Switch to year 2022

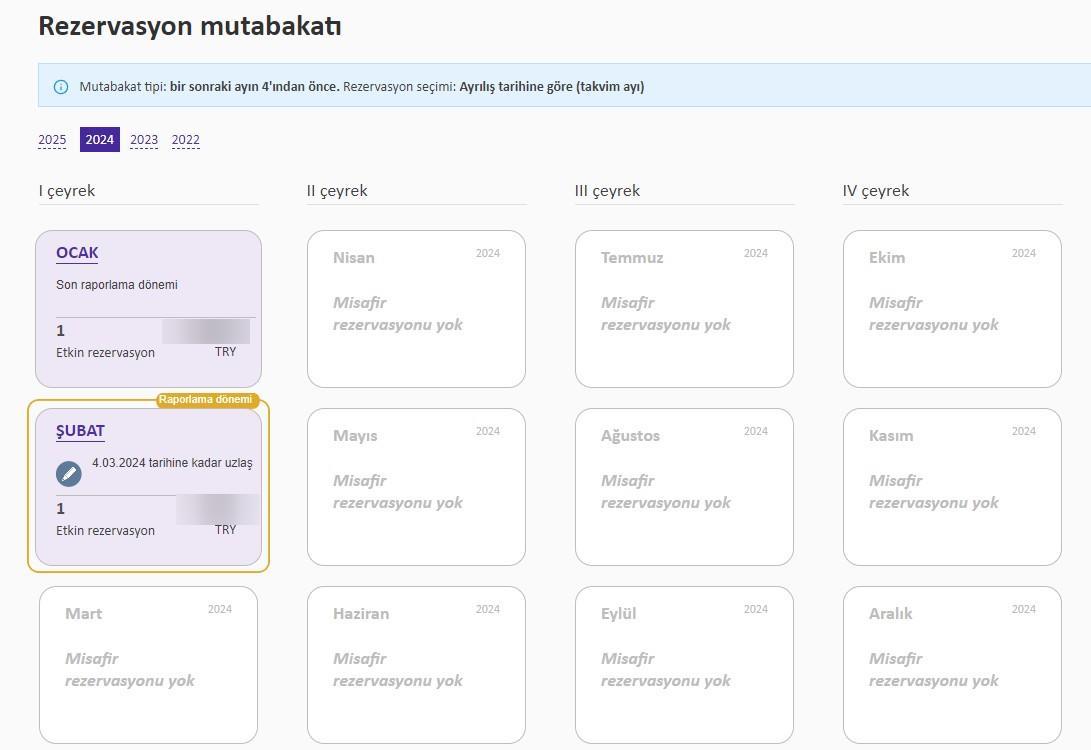186,140
